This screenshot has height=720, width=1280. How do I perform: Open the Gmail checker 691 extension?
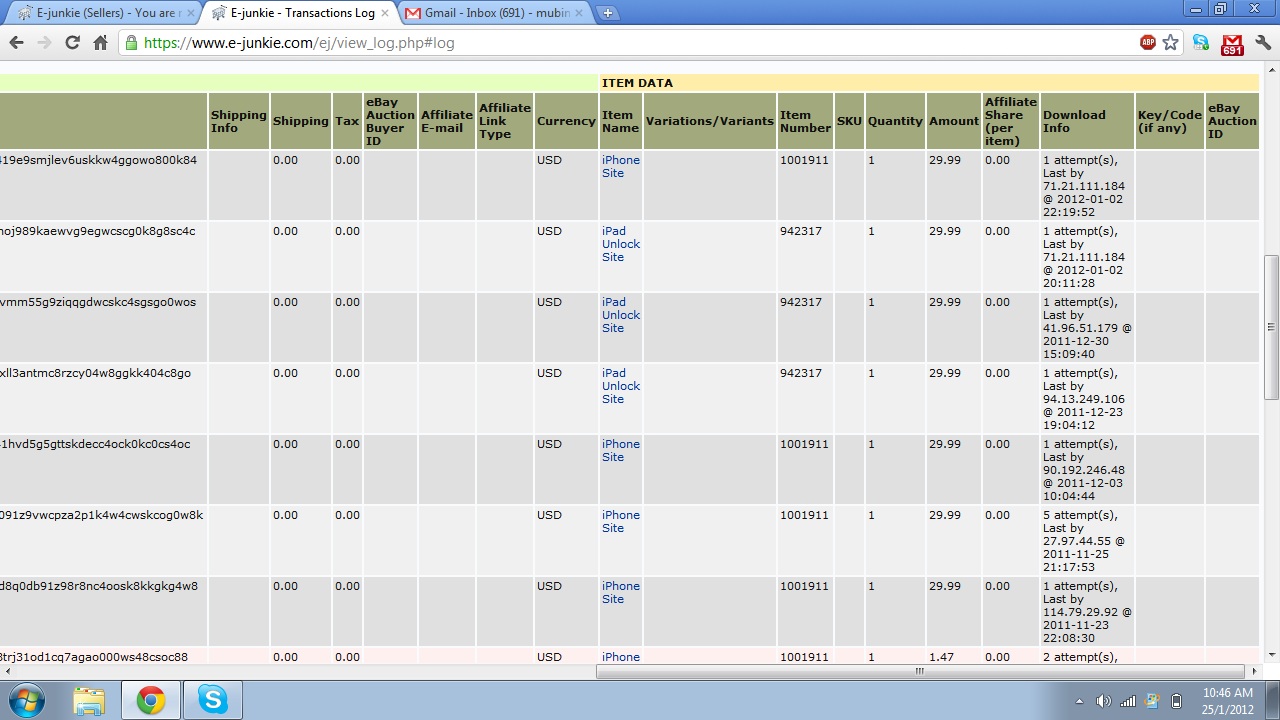point(1232,44)
